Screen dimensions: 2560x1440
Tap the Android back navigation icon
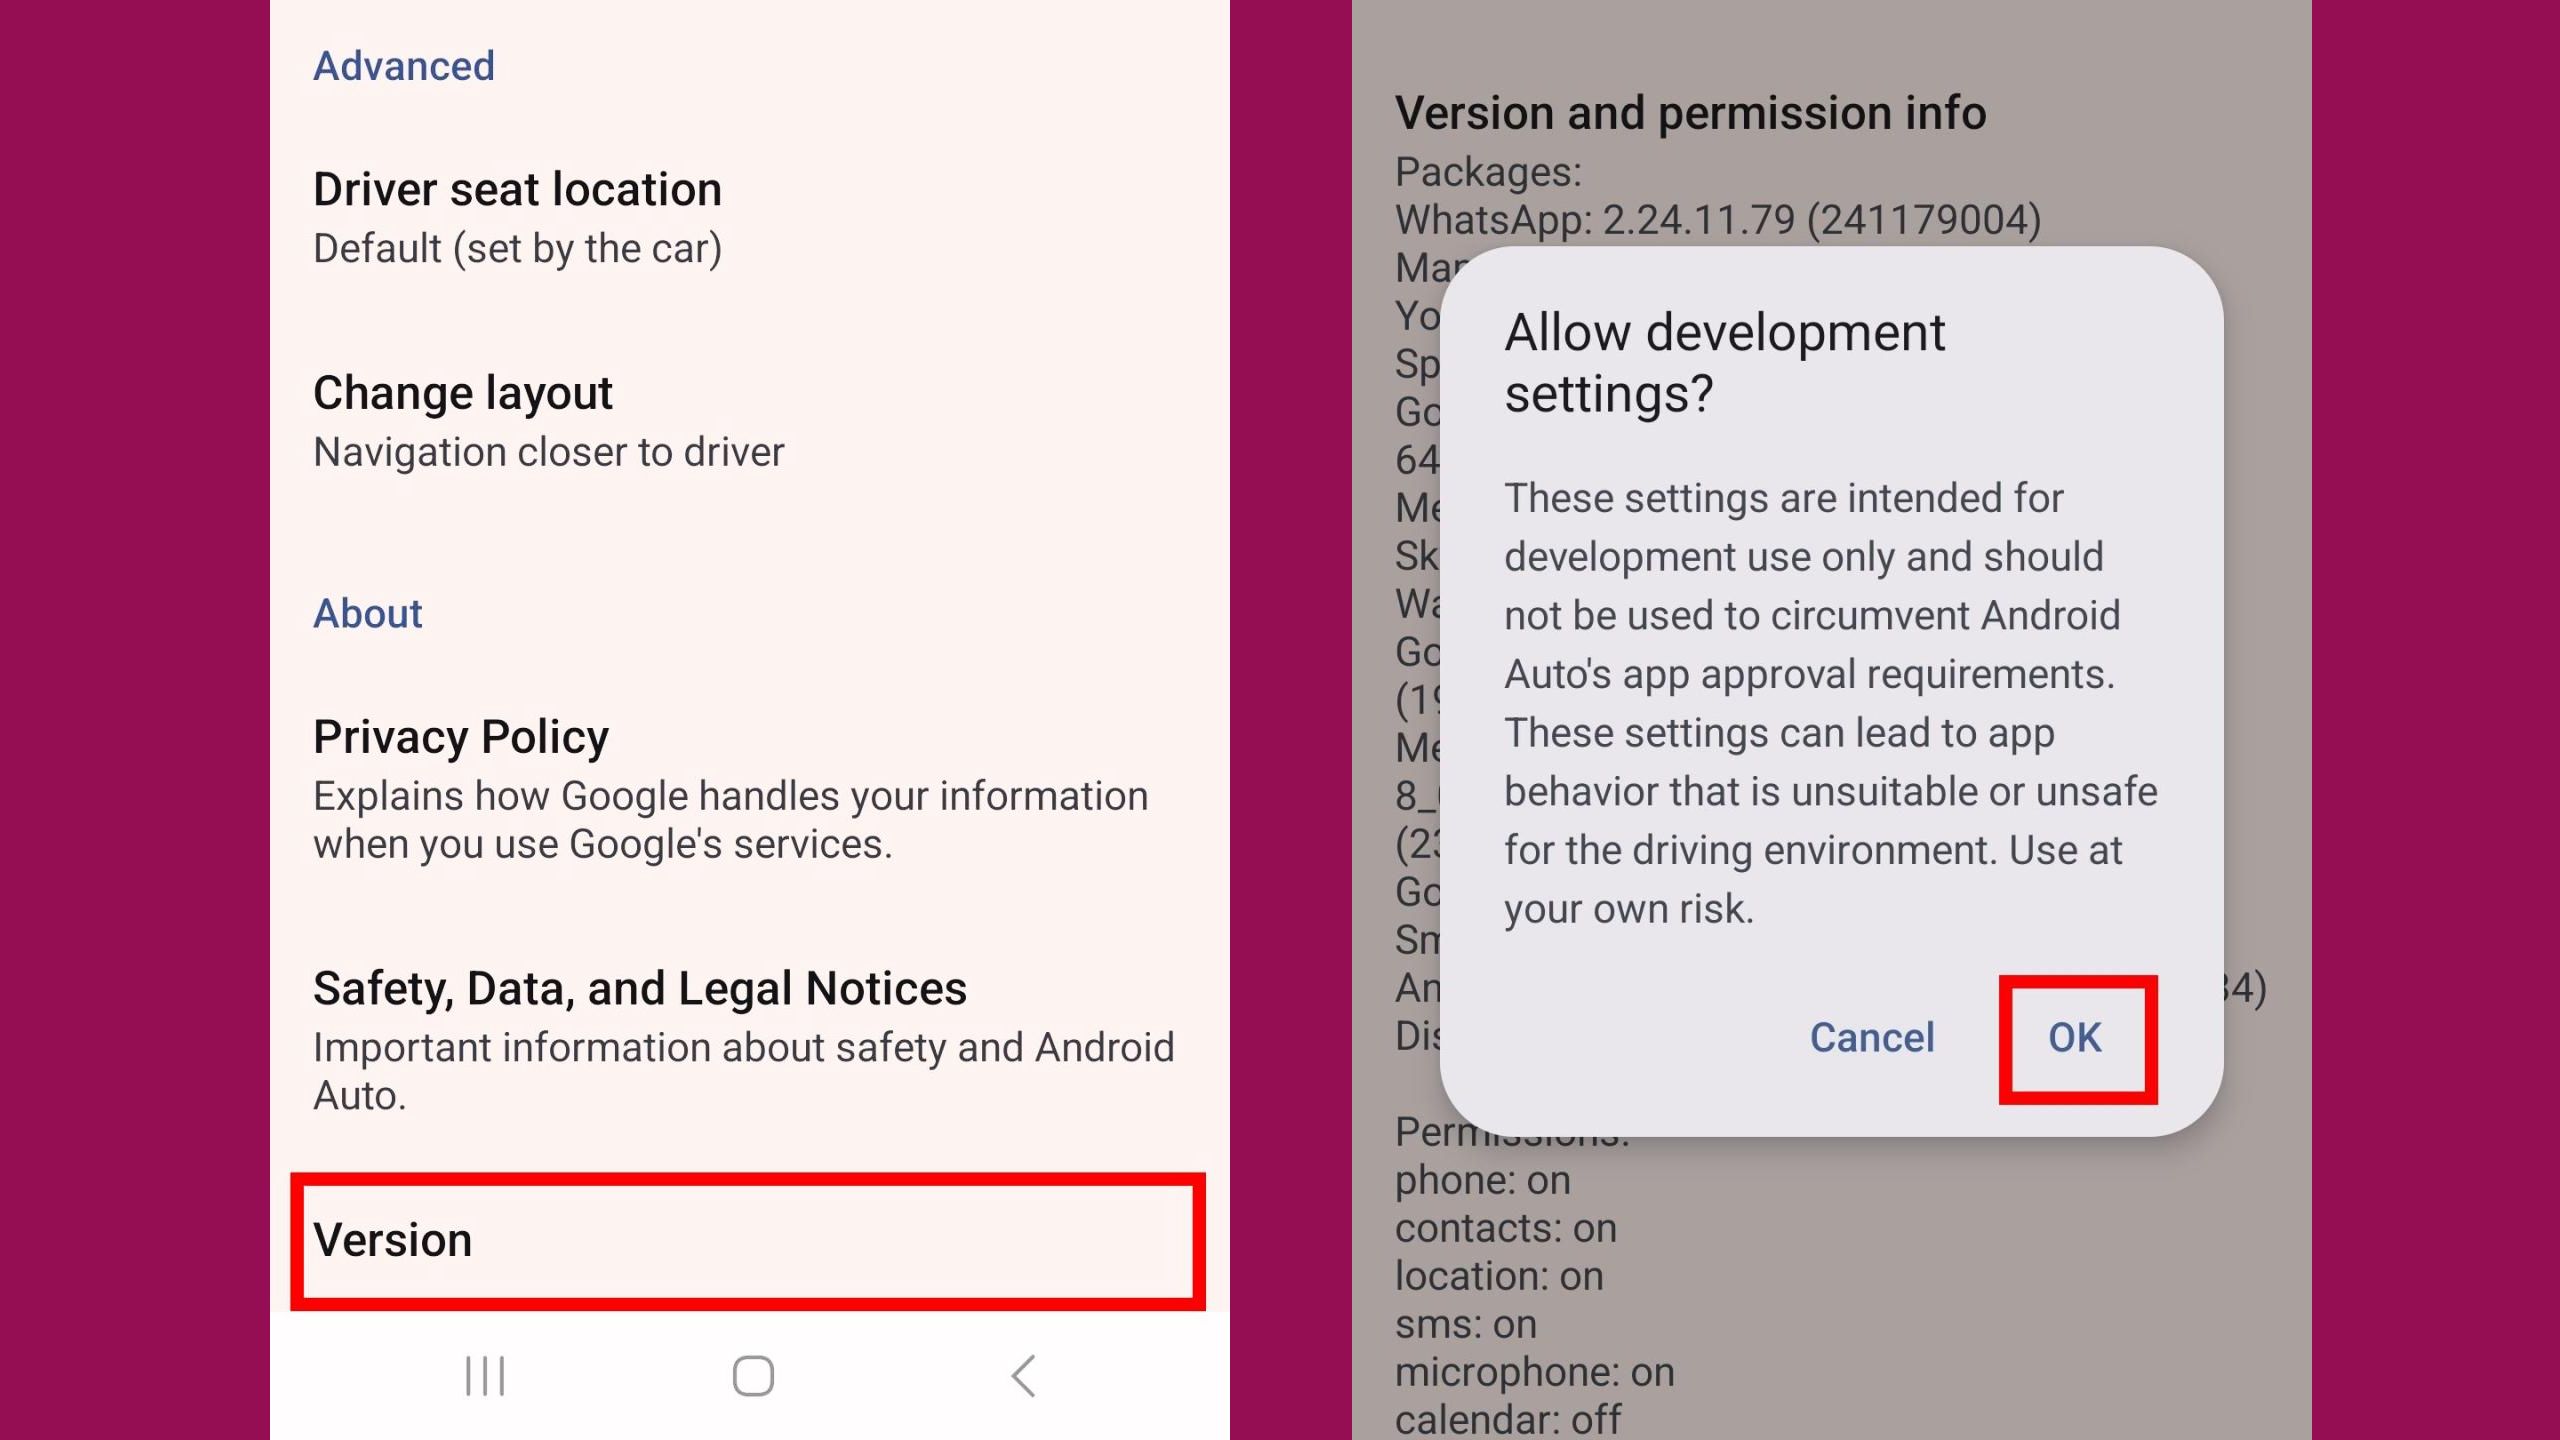1020,1375
